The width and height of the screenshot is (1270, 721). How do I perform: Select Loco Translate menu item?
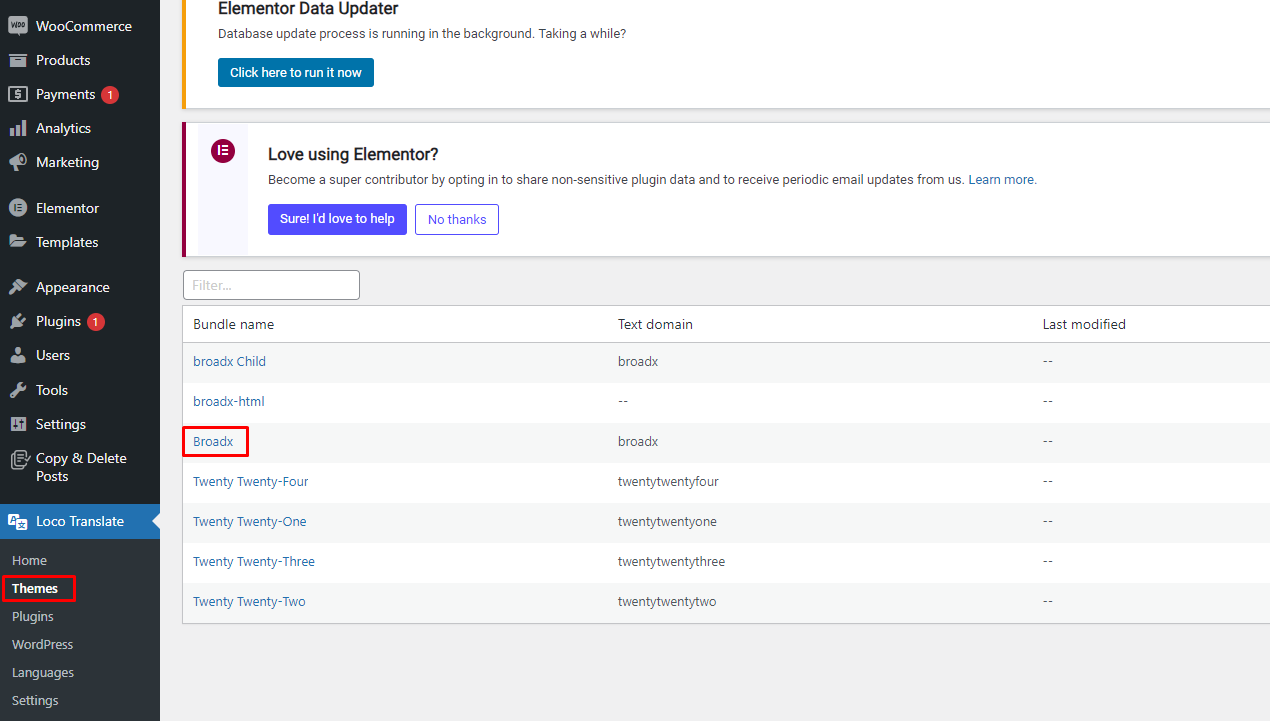tap(80, 521)
